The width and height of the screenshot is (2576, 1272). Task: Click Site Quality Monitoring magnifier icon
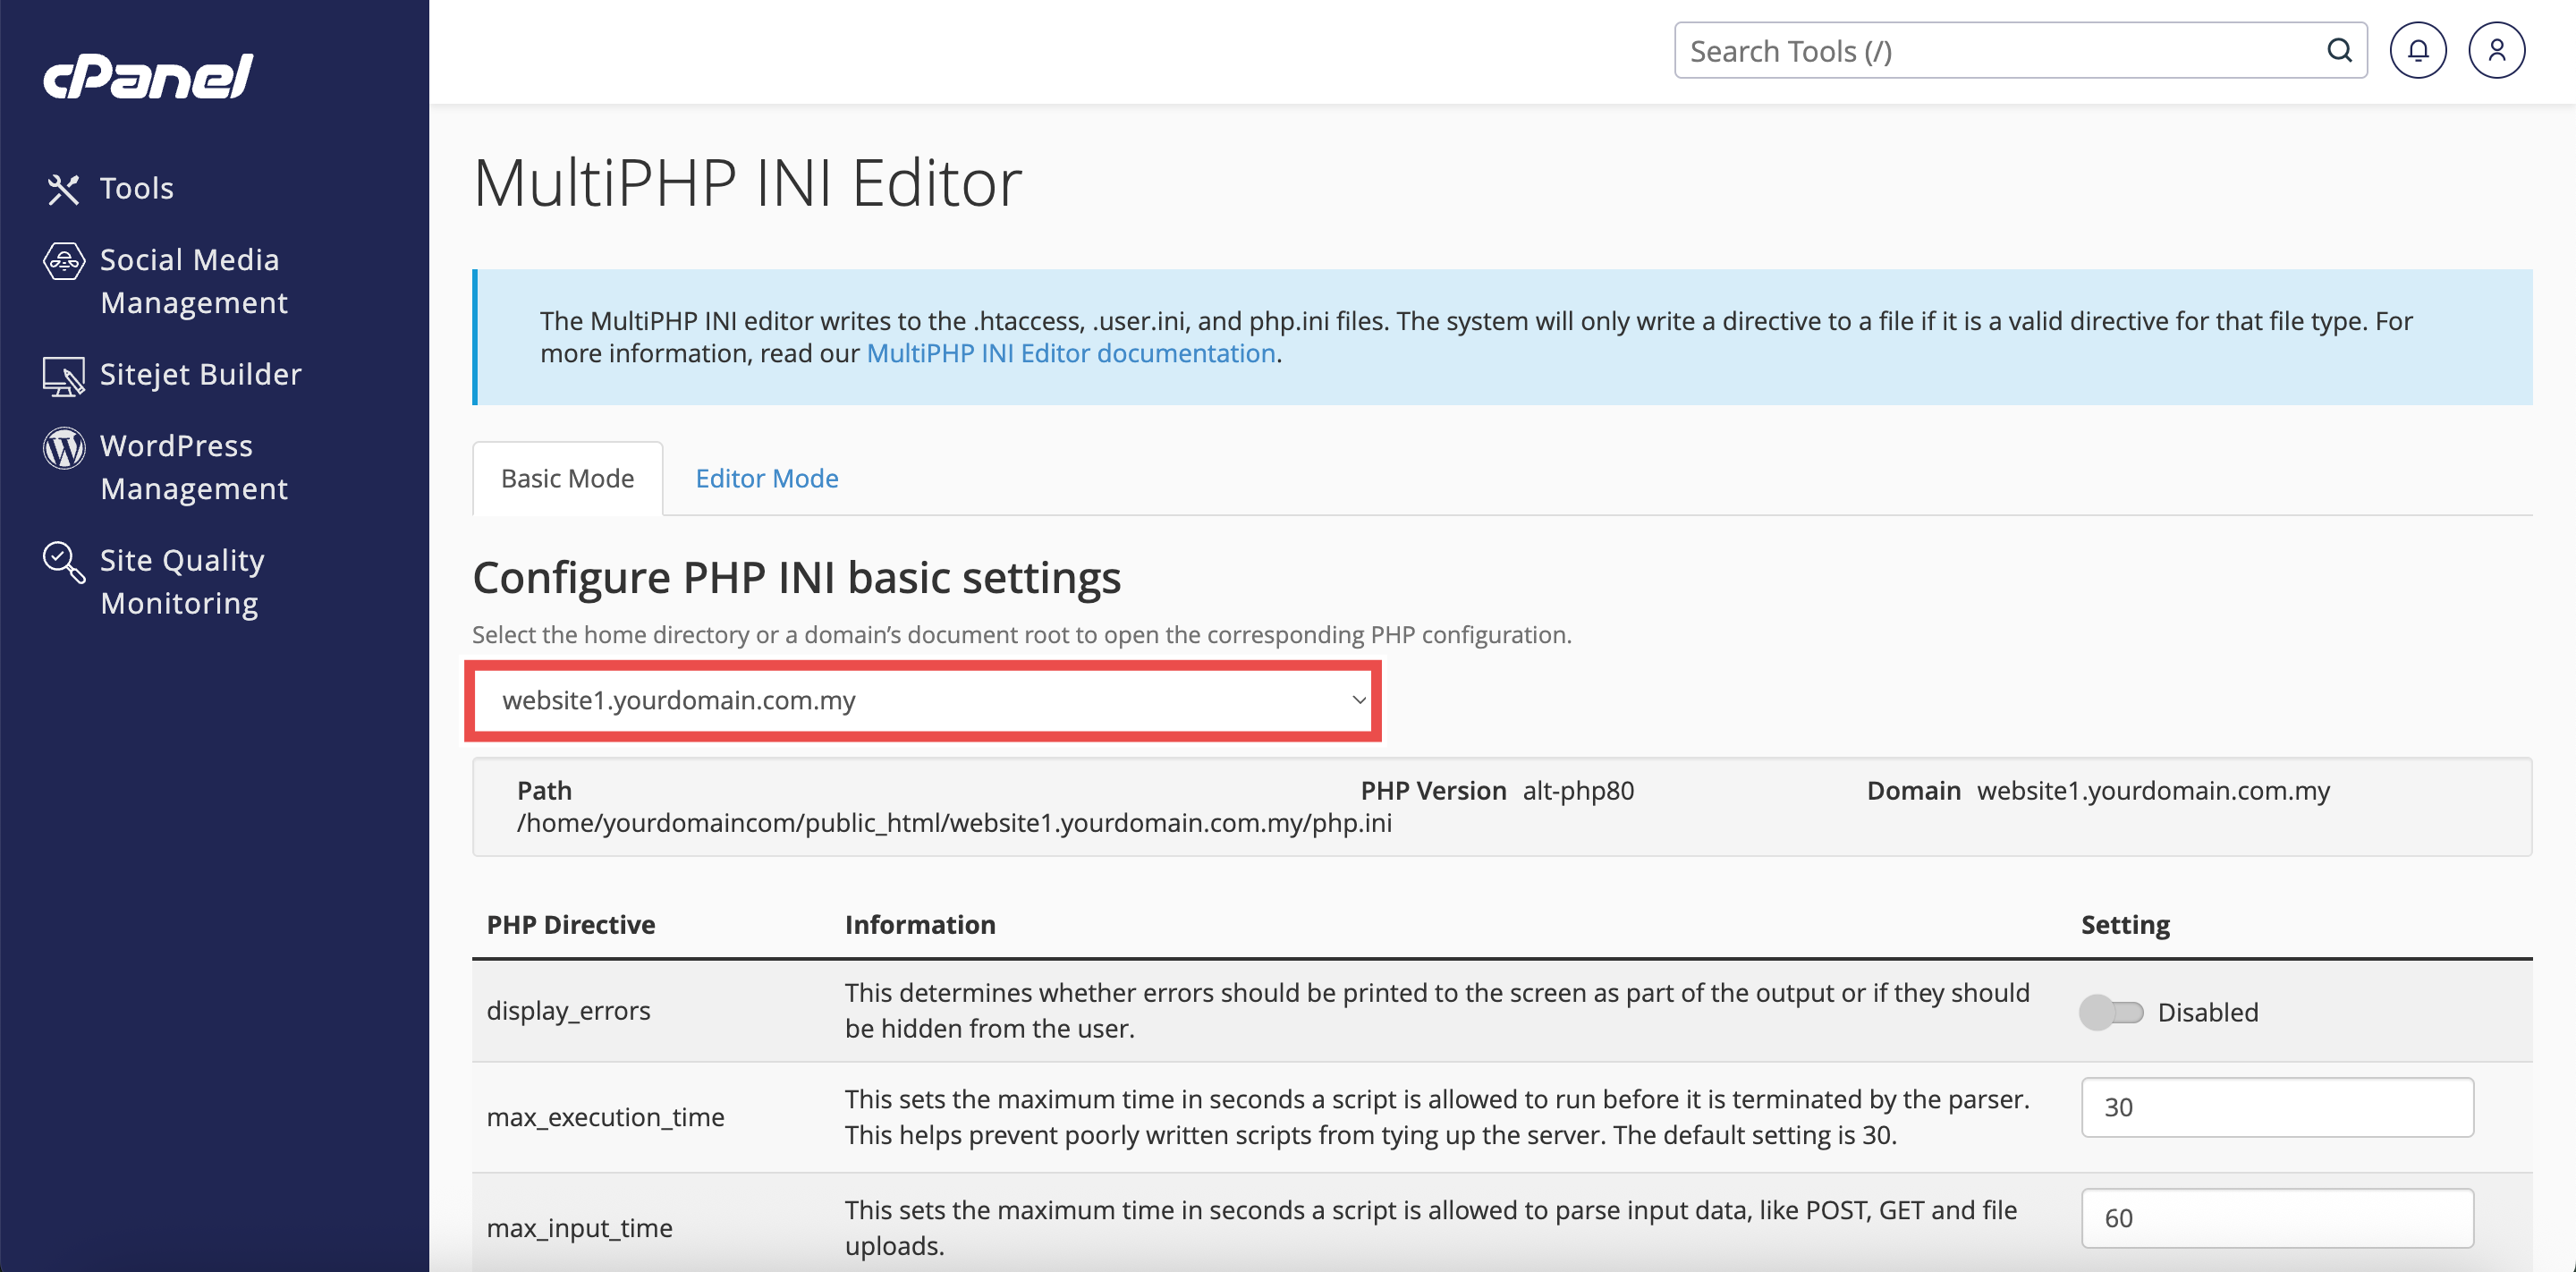[64, 562]
